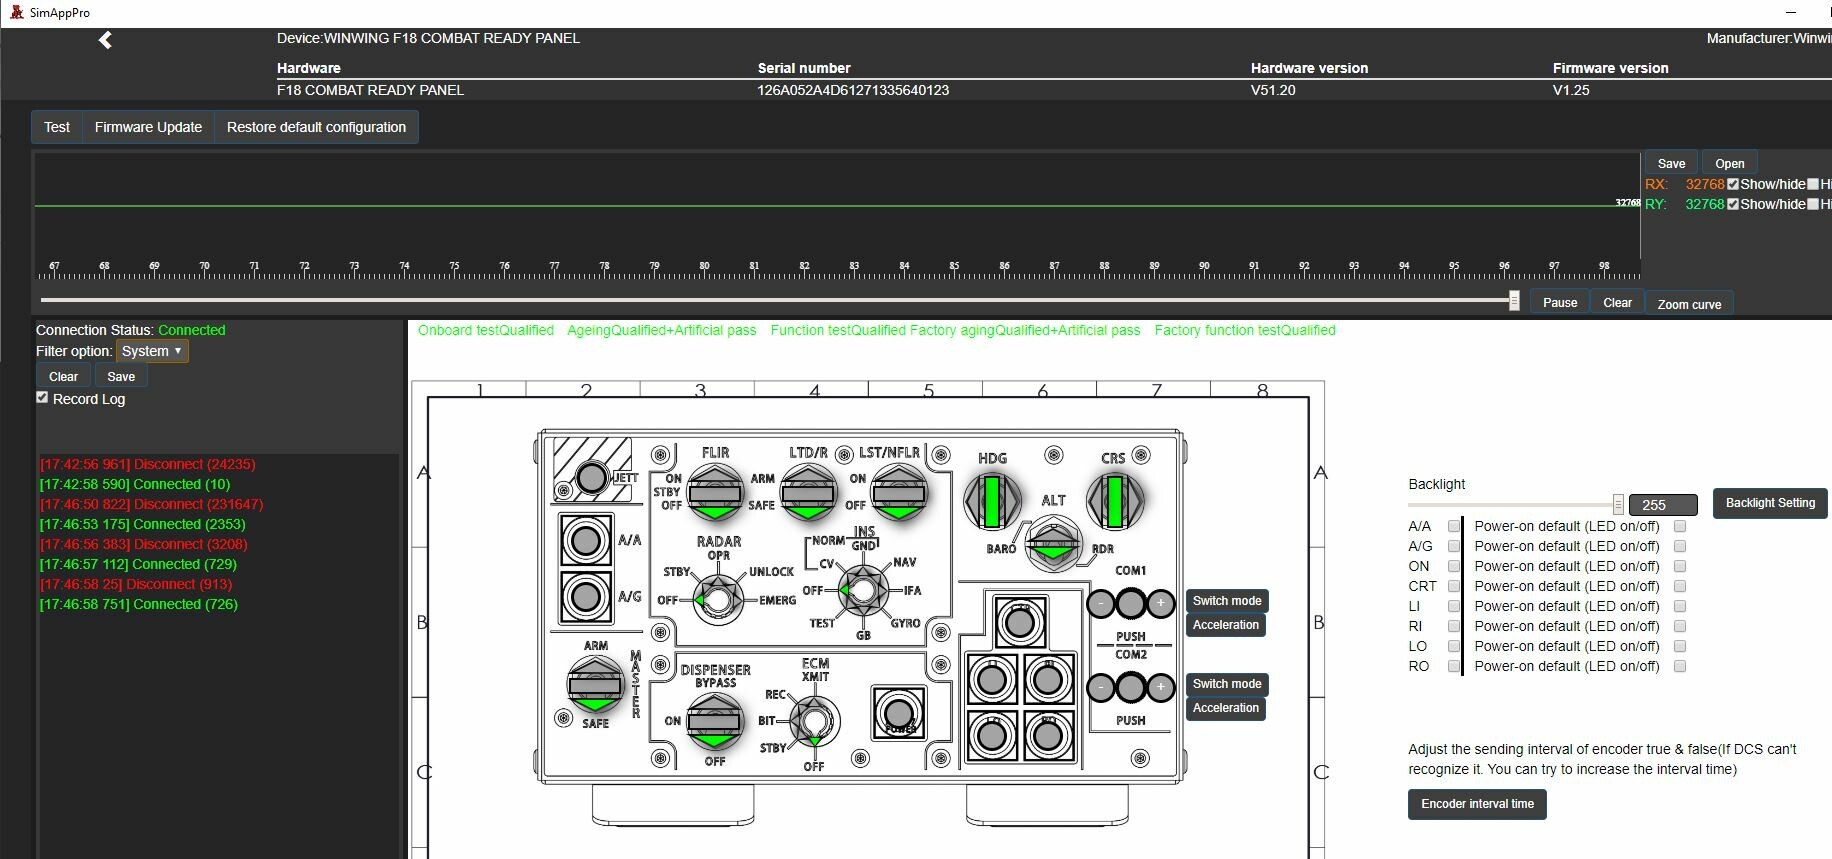
Task: Save the connection log
Action: point(121,377)
